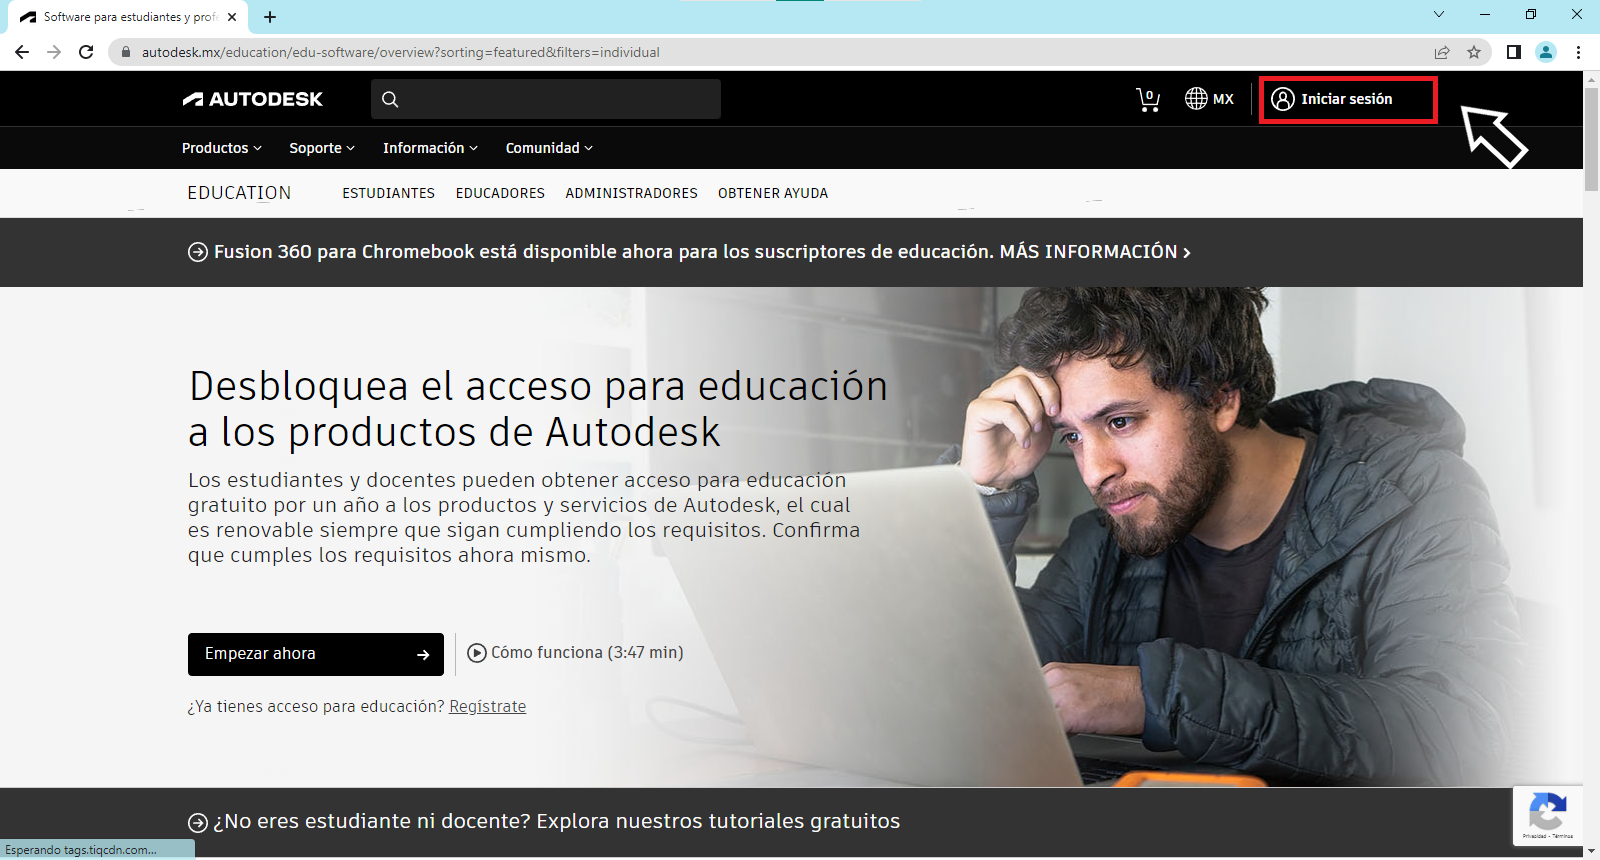
Task: Click the scrollbar up arrow
Action: pyautogui.click(x=1591, y=79)
